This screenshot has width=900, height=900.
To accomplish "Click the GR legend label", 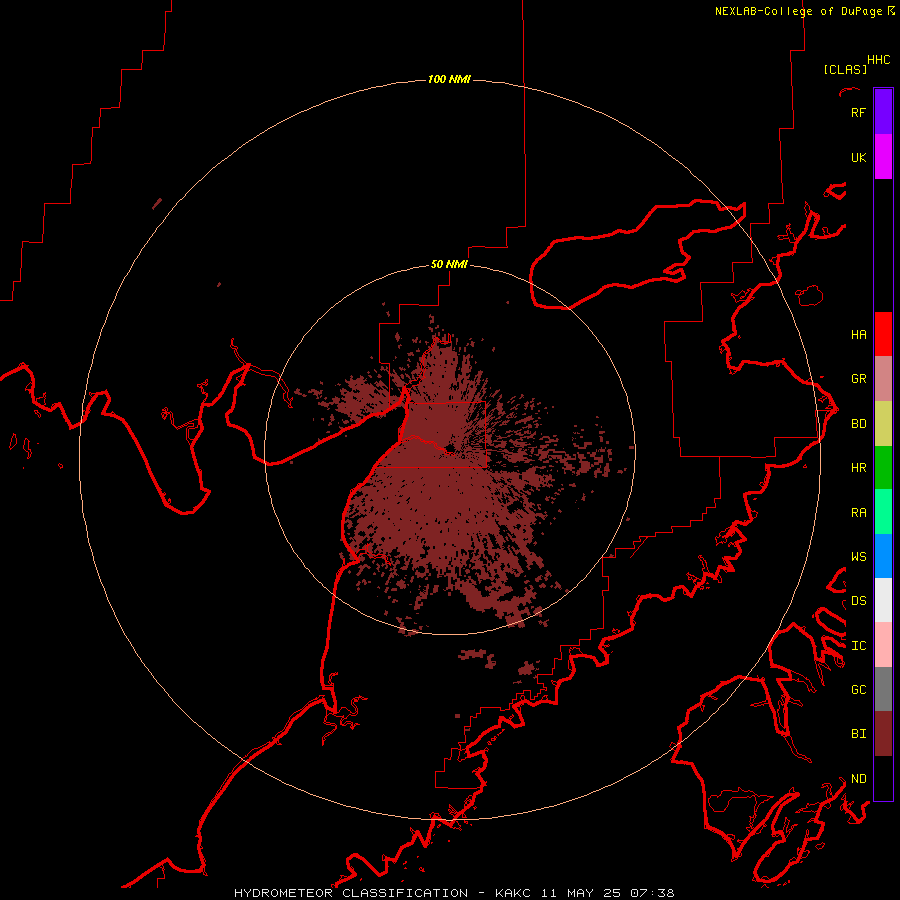I will click(858, 379).
